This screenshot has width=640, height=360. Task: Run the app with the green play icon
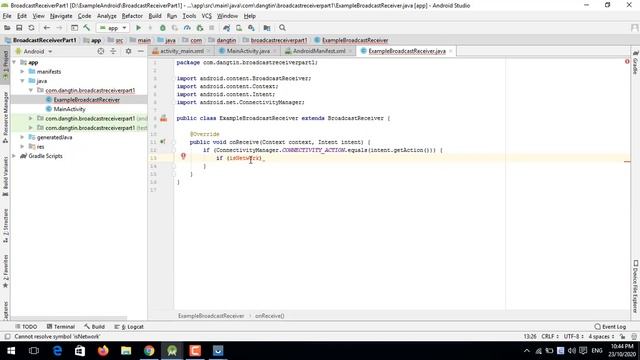point(138,28)
